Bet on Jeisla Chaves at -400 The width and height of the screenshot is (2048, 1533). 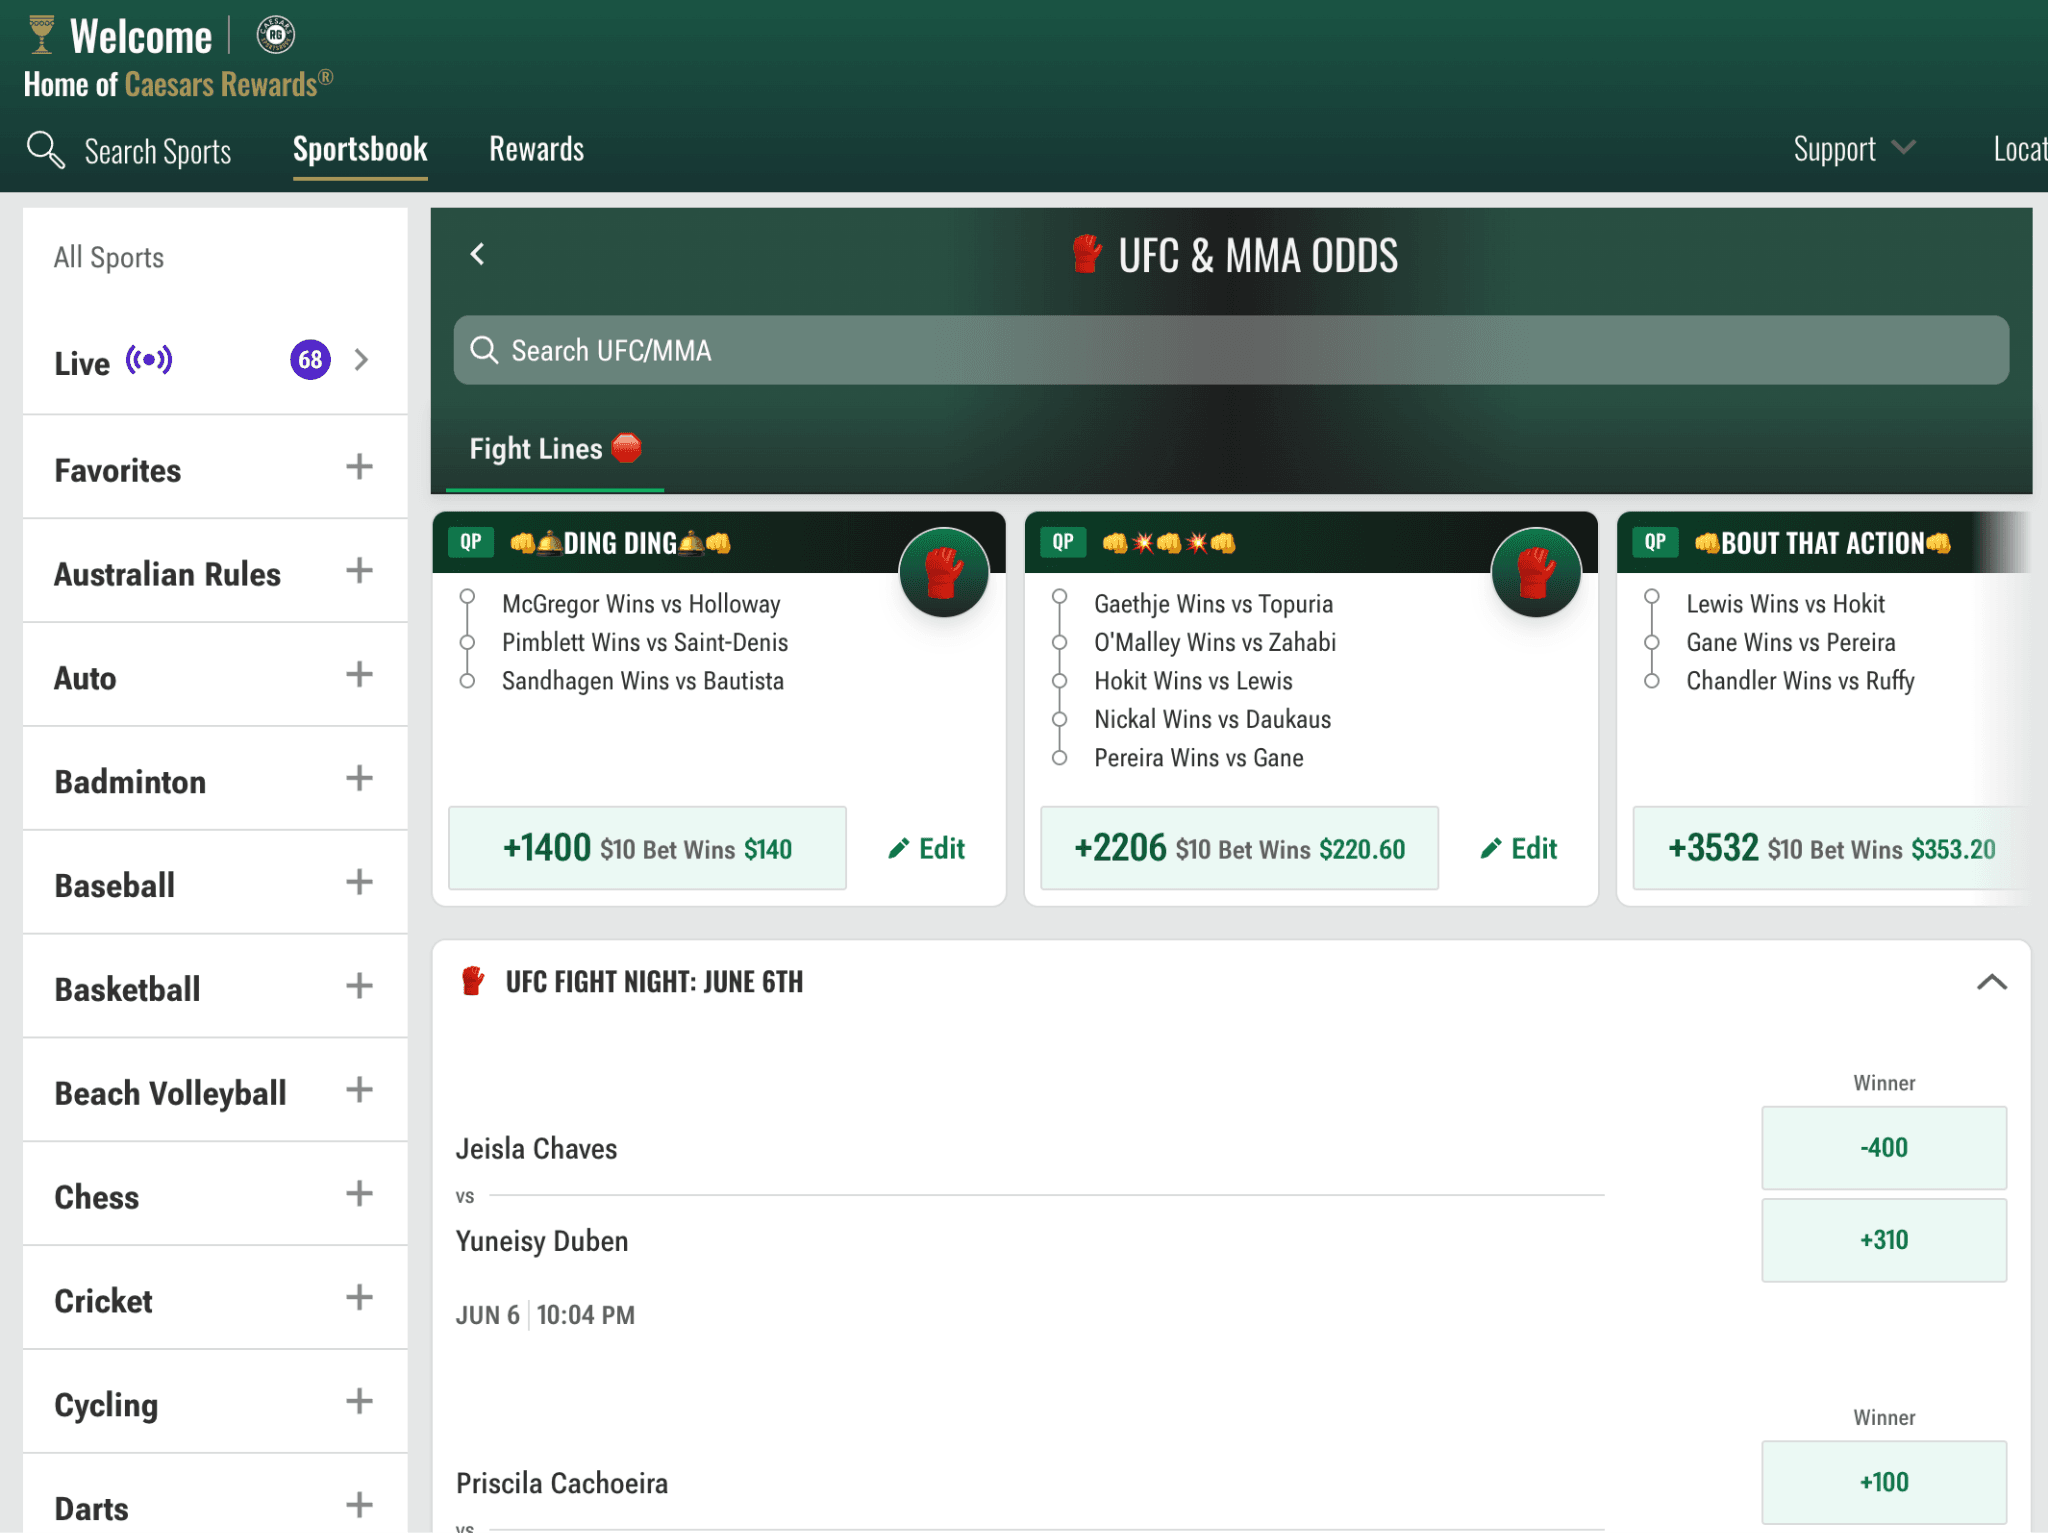1884,1147
